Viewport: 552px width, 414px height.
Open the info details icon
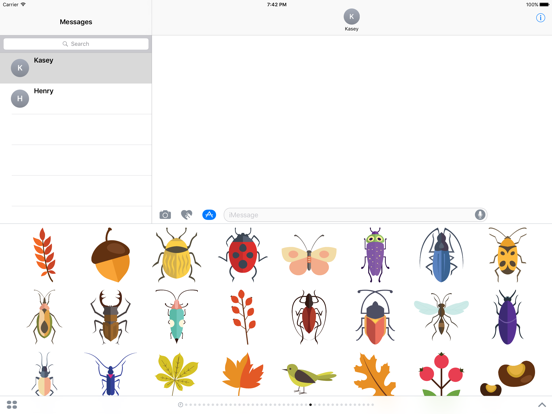pyautogui.click(x=540, y=18)
